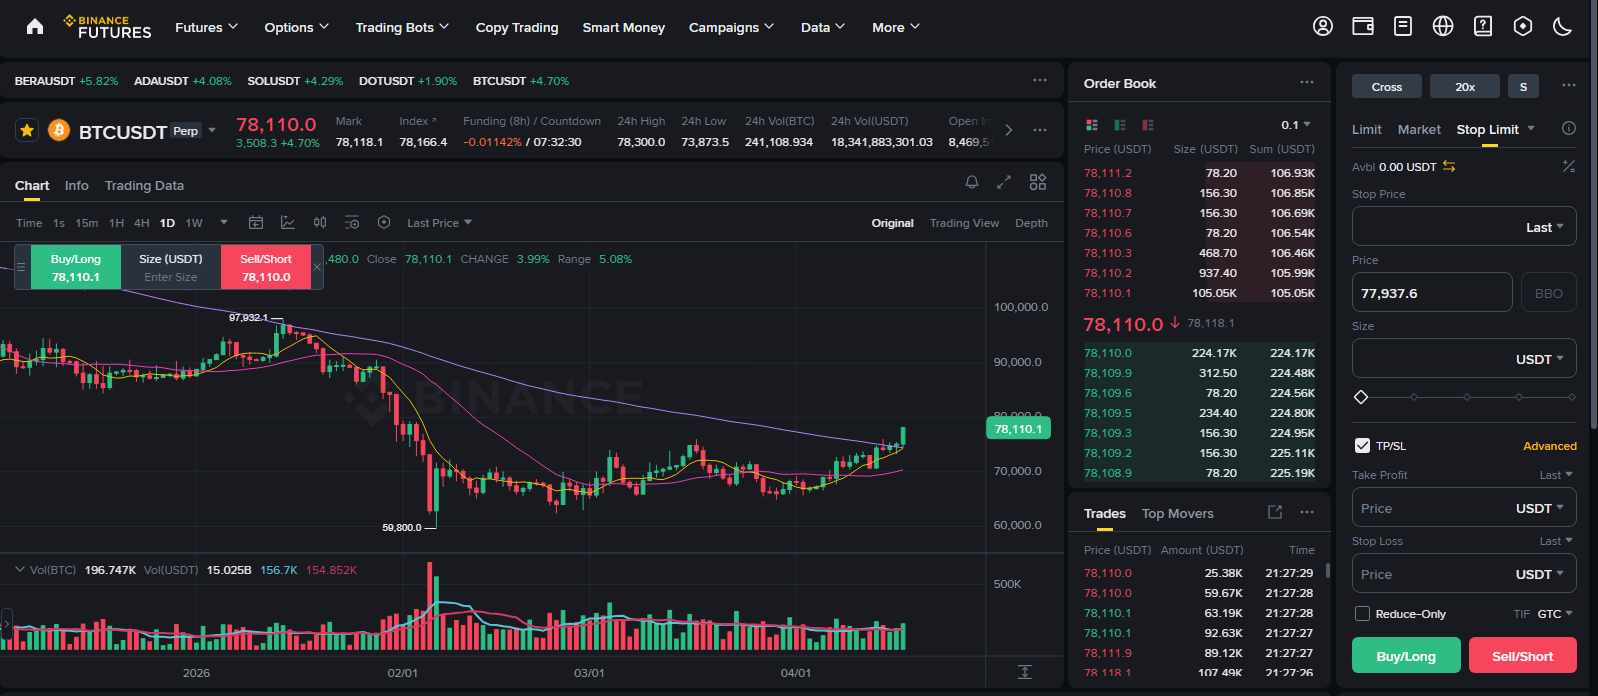Toggle BTCUSDT favorite star
Image resolution: width=1598 pixels, height=696 pixels.
(27, 130)
